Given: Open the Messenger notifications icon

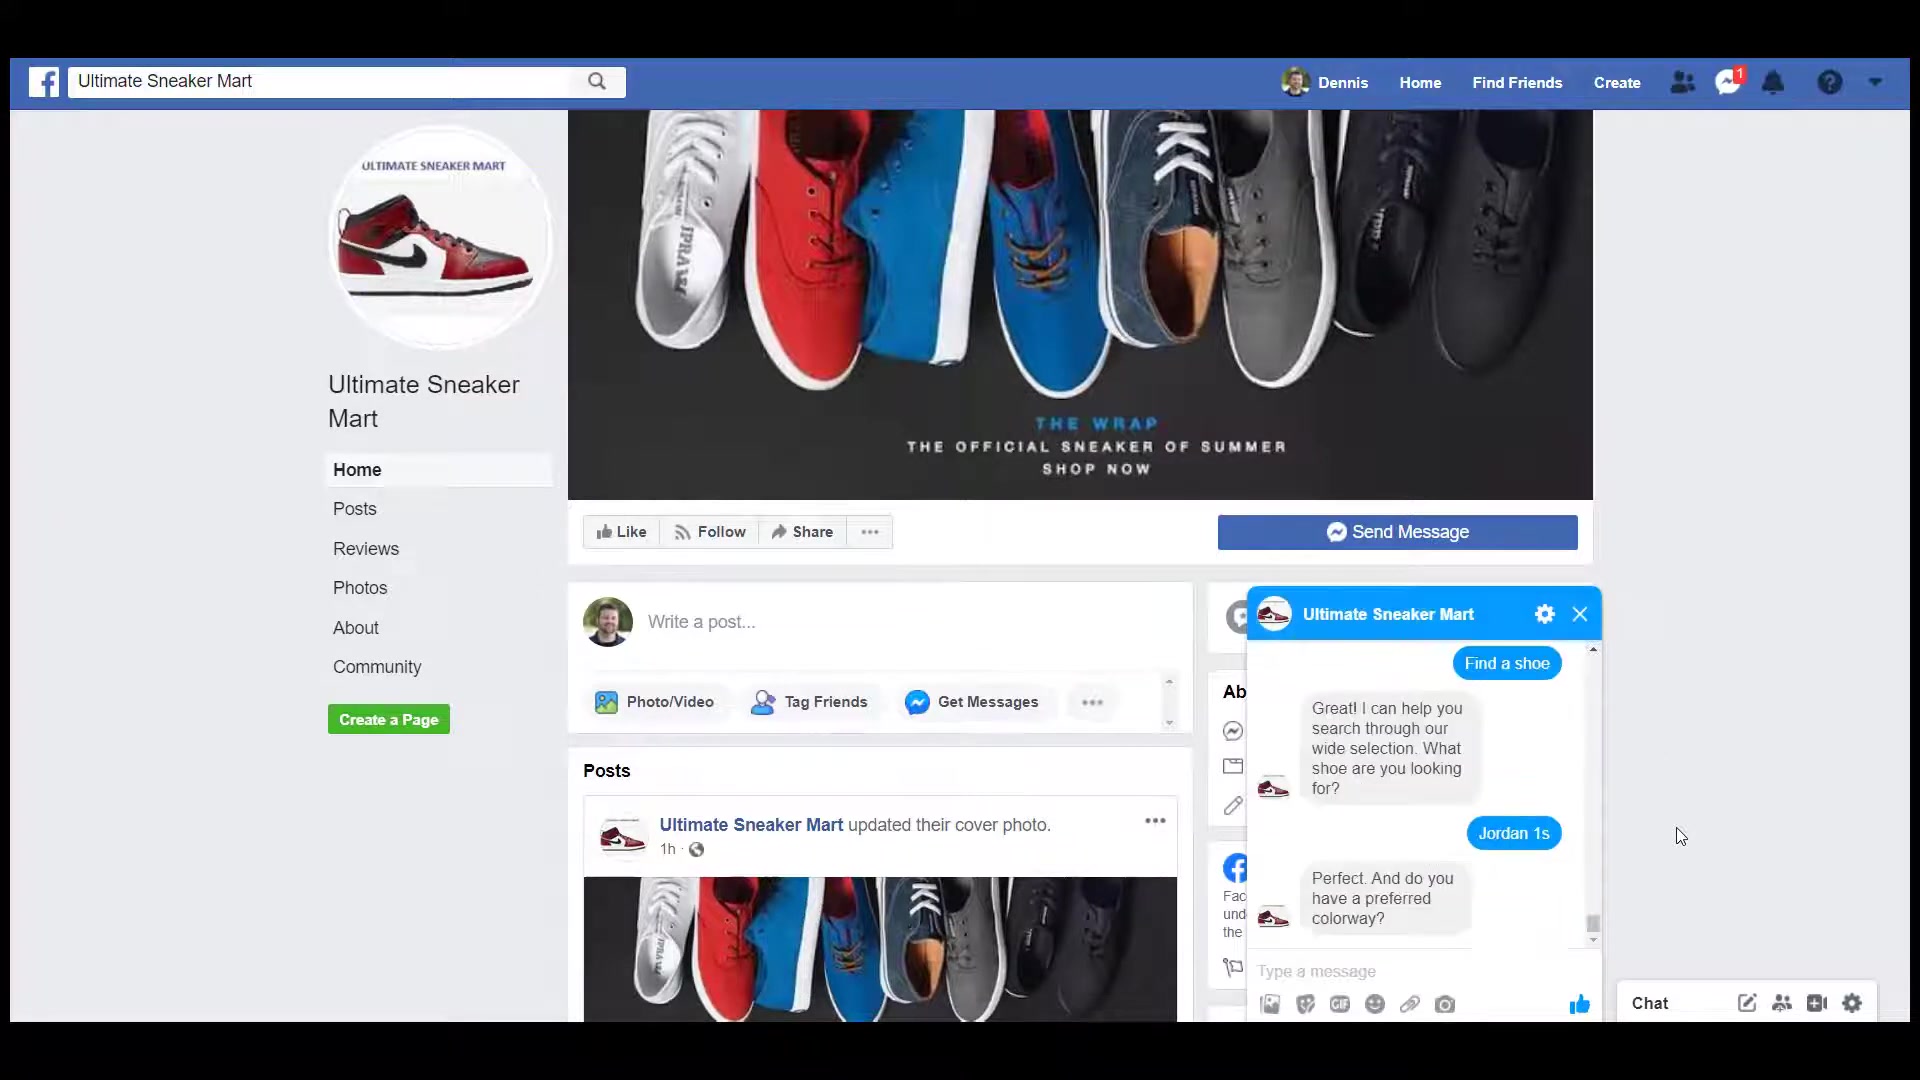Looking at the screenshot, I should (1728, 83).
